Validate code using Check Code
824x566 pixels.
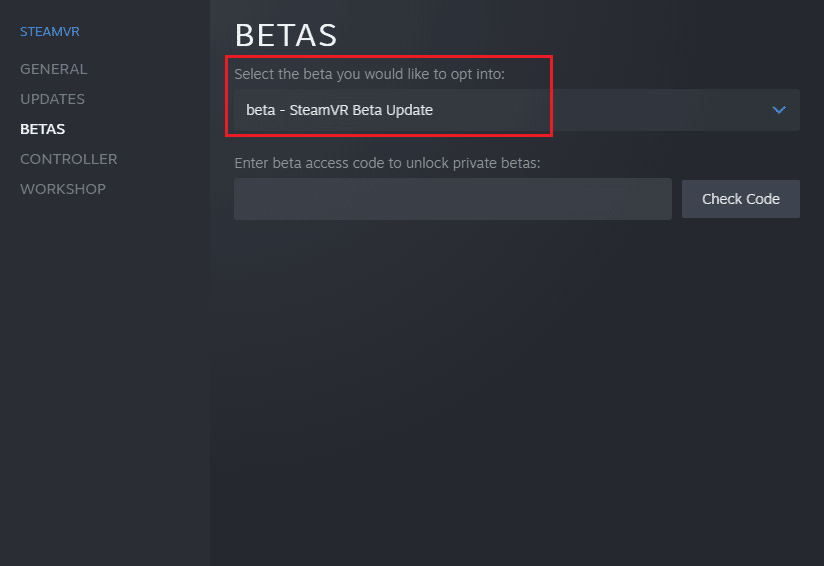(740, 199)
